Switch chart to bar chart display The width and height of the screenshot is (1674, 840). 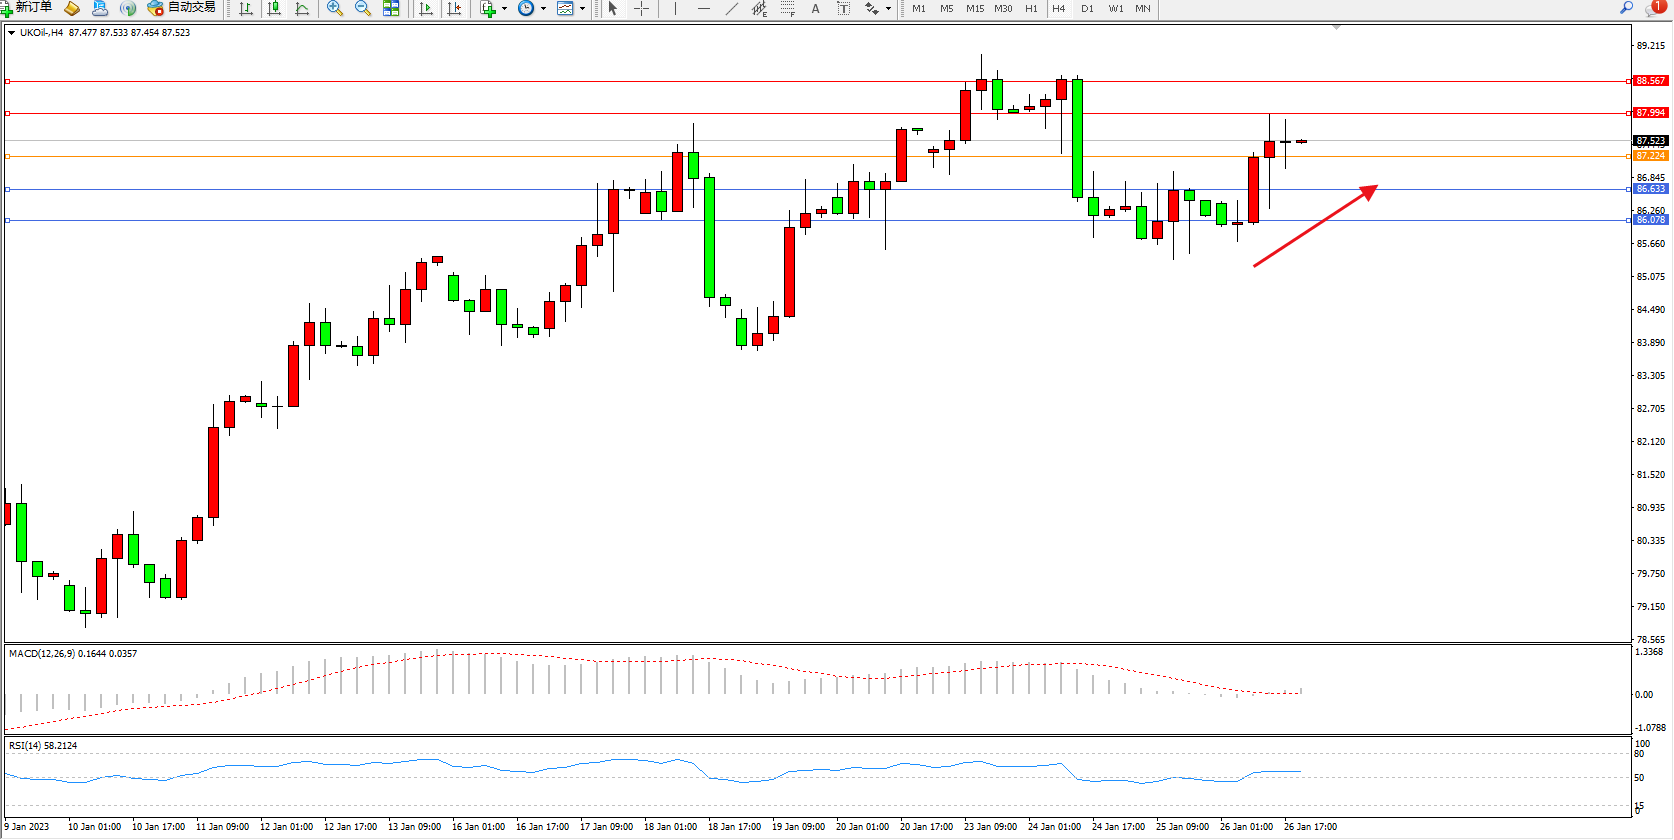click(x=246, y=8)
